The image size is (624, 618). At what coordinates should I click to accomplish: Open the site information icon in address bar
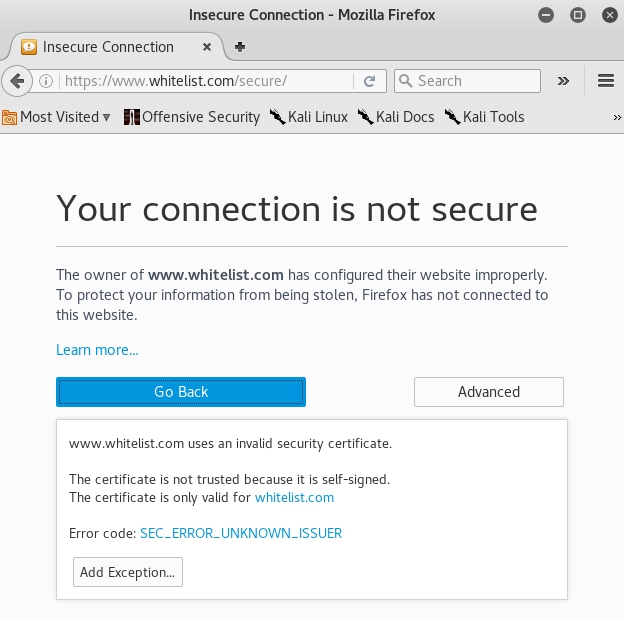tap(46, 81)
